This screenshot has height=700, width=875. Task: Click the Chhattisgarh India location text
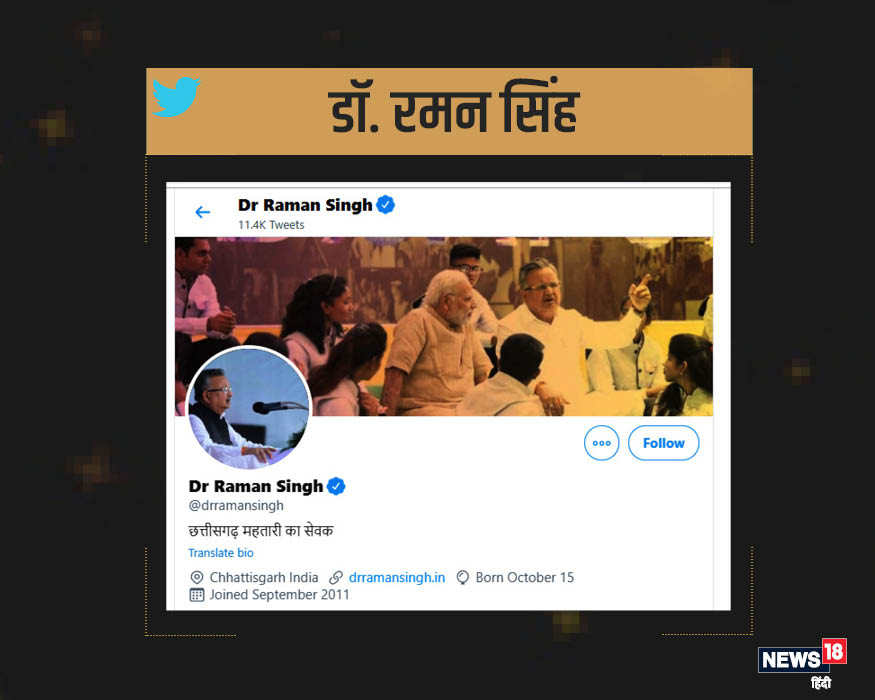pyautogui.click(x=264, y=577)
